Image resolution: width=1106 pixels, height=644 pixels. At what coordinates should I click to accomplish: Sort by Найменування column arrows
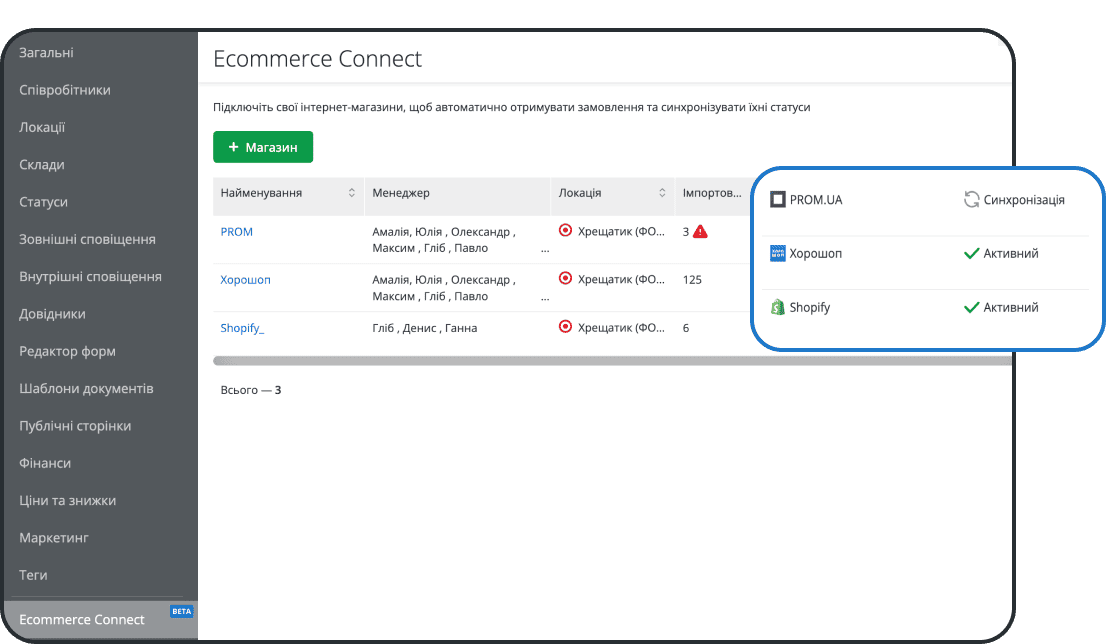coord(352,193)
